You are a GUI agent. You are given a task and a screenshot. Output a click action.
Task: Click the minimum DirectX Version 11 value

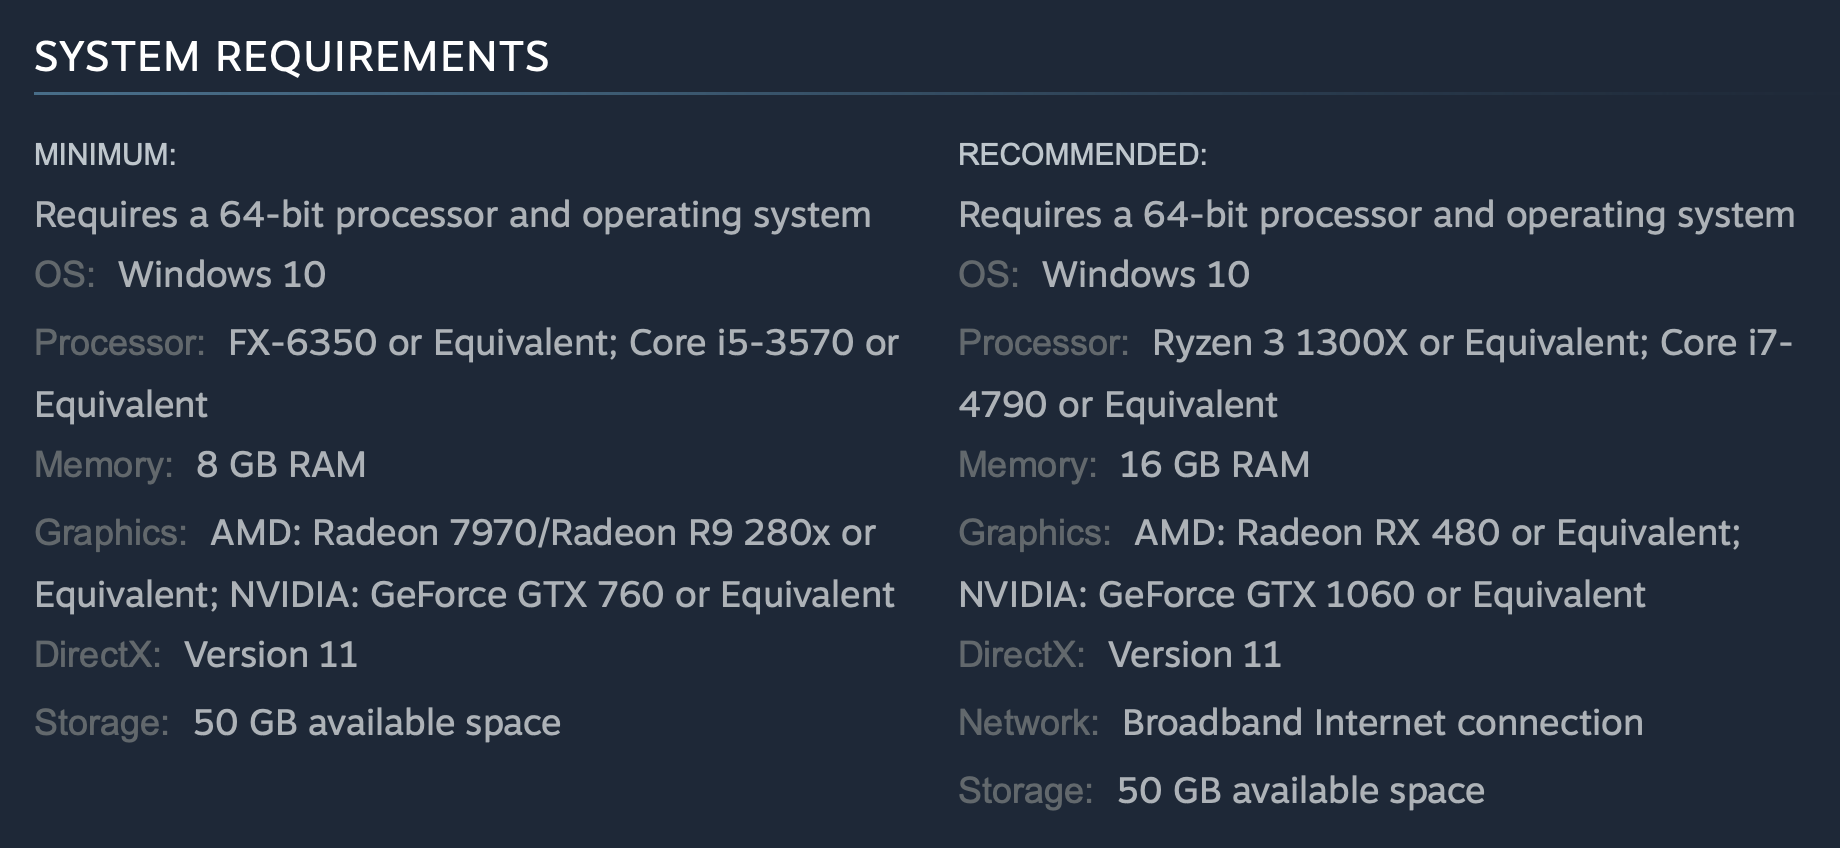[x=271, y=655]
